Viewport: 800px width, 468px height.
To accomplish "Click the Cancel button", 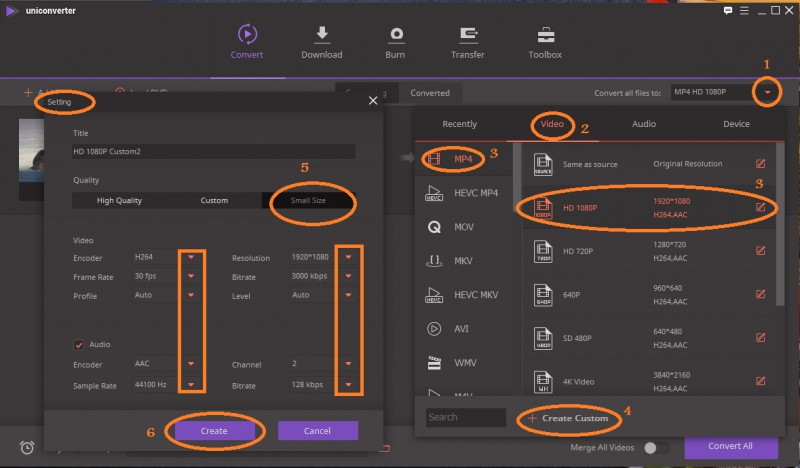I will click(x=317, y=431).
